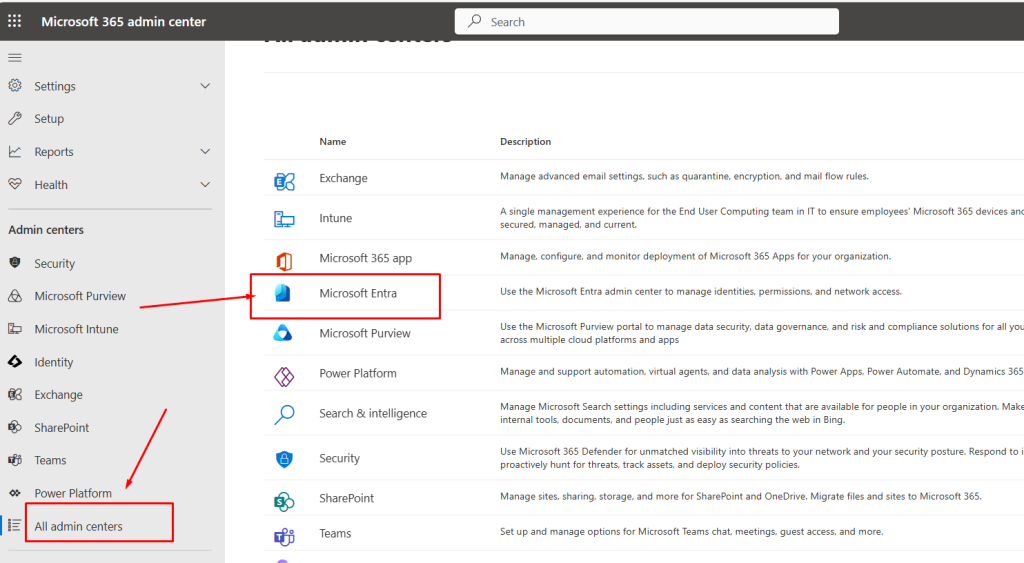Screen dimensions: 1024x563
Task: Expand the Settings menu chevron
Action: point(205,86)
